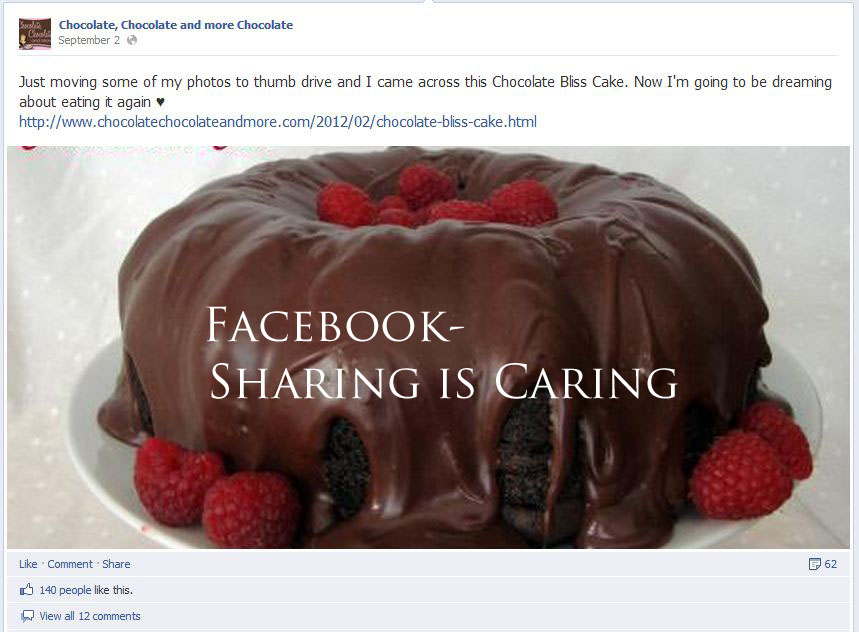Click the raspberries on the plate's right side

[751, 461]
